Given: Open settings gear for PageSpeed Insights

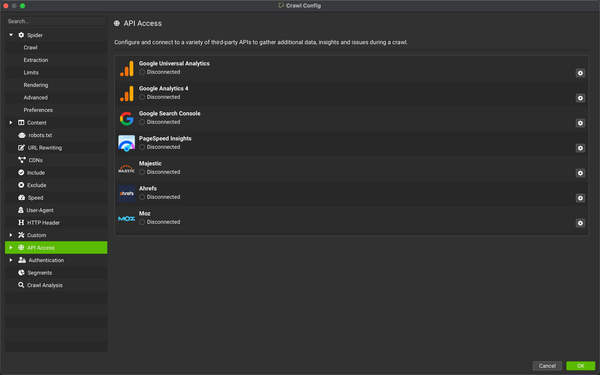Looking at the screenshot, I should [580, 148].
